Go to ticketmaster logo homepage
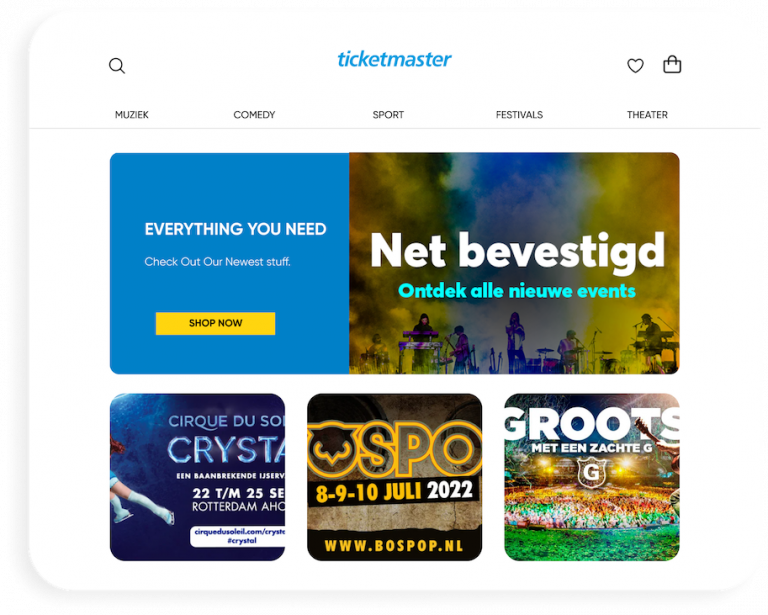Screen dimensions: 768x615 click(x=394, y=59)
